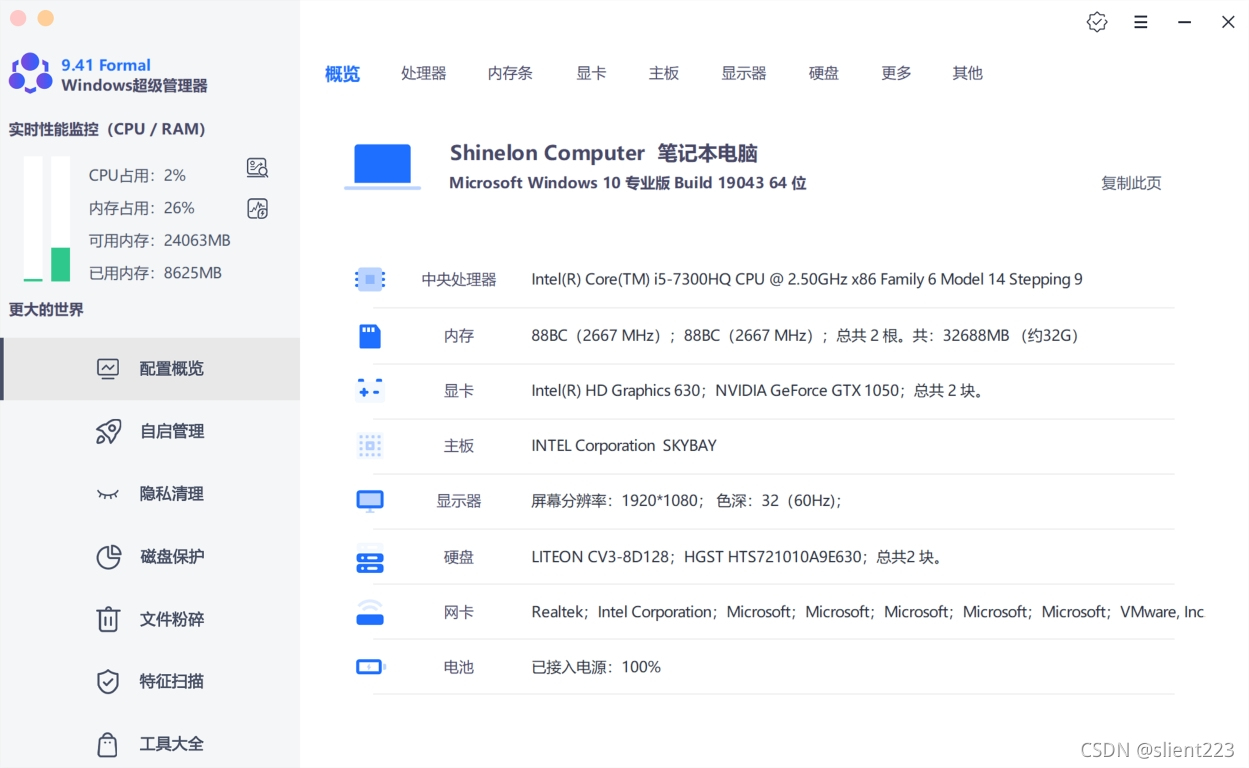
Task: Click the 磁盘保护 pie chart icon
Action: (x=108, y=556)
